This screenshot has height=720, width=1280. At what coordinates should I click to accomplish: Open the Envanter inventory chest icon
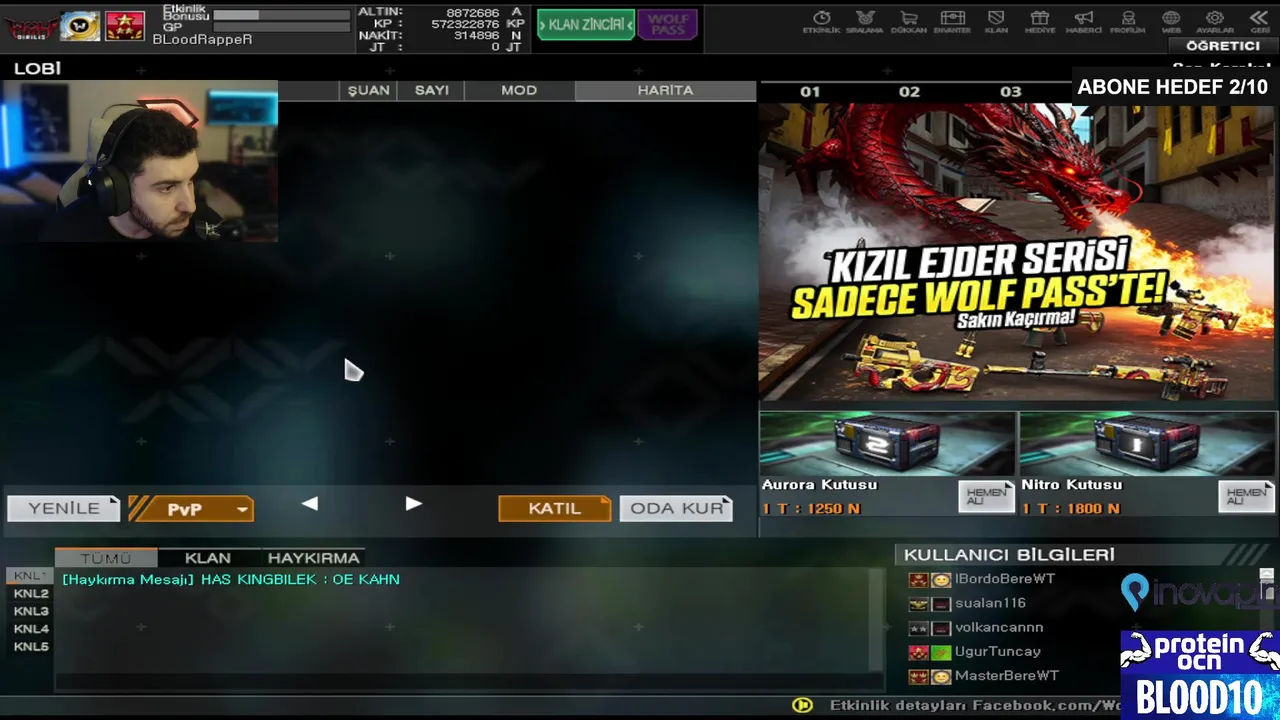tap(952, 21)
